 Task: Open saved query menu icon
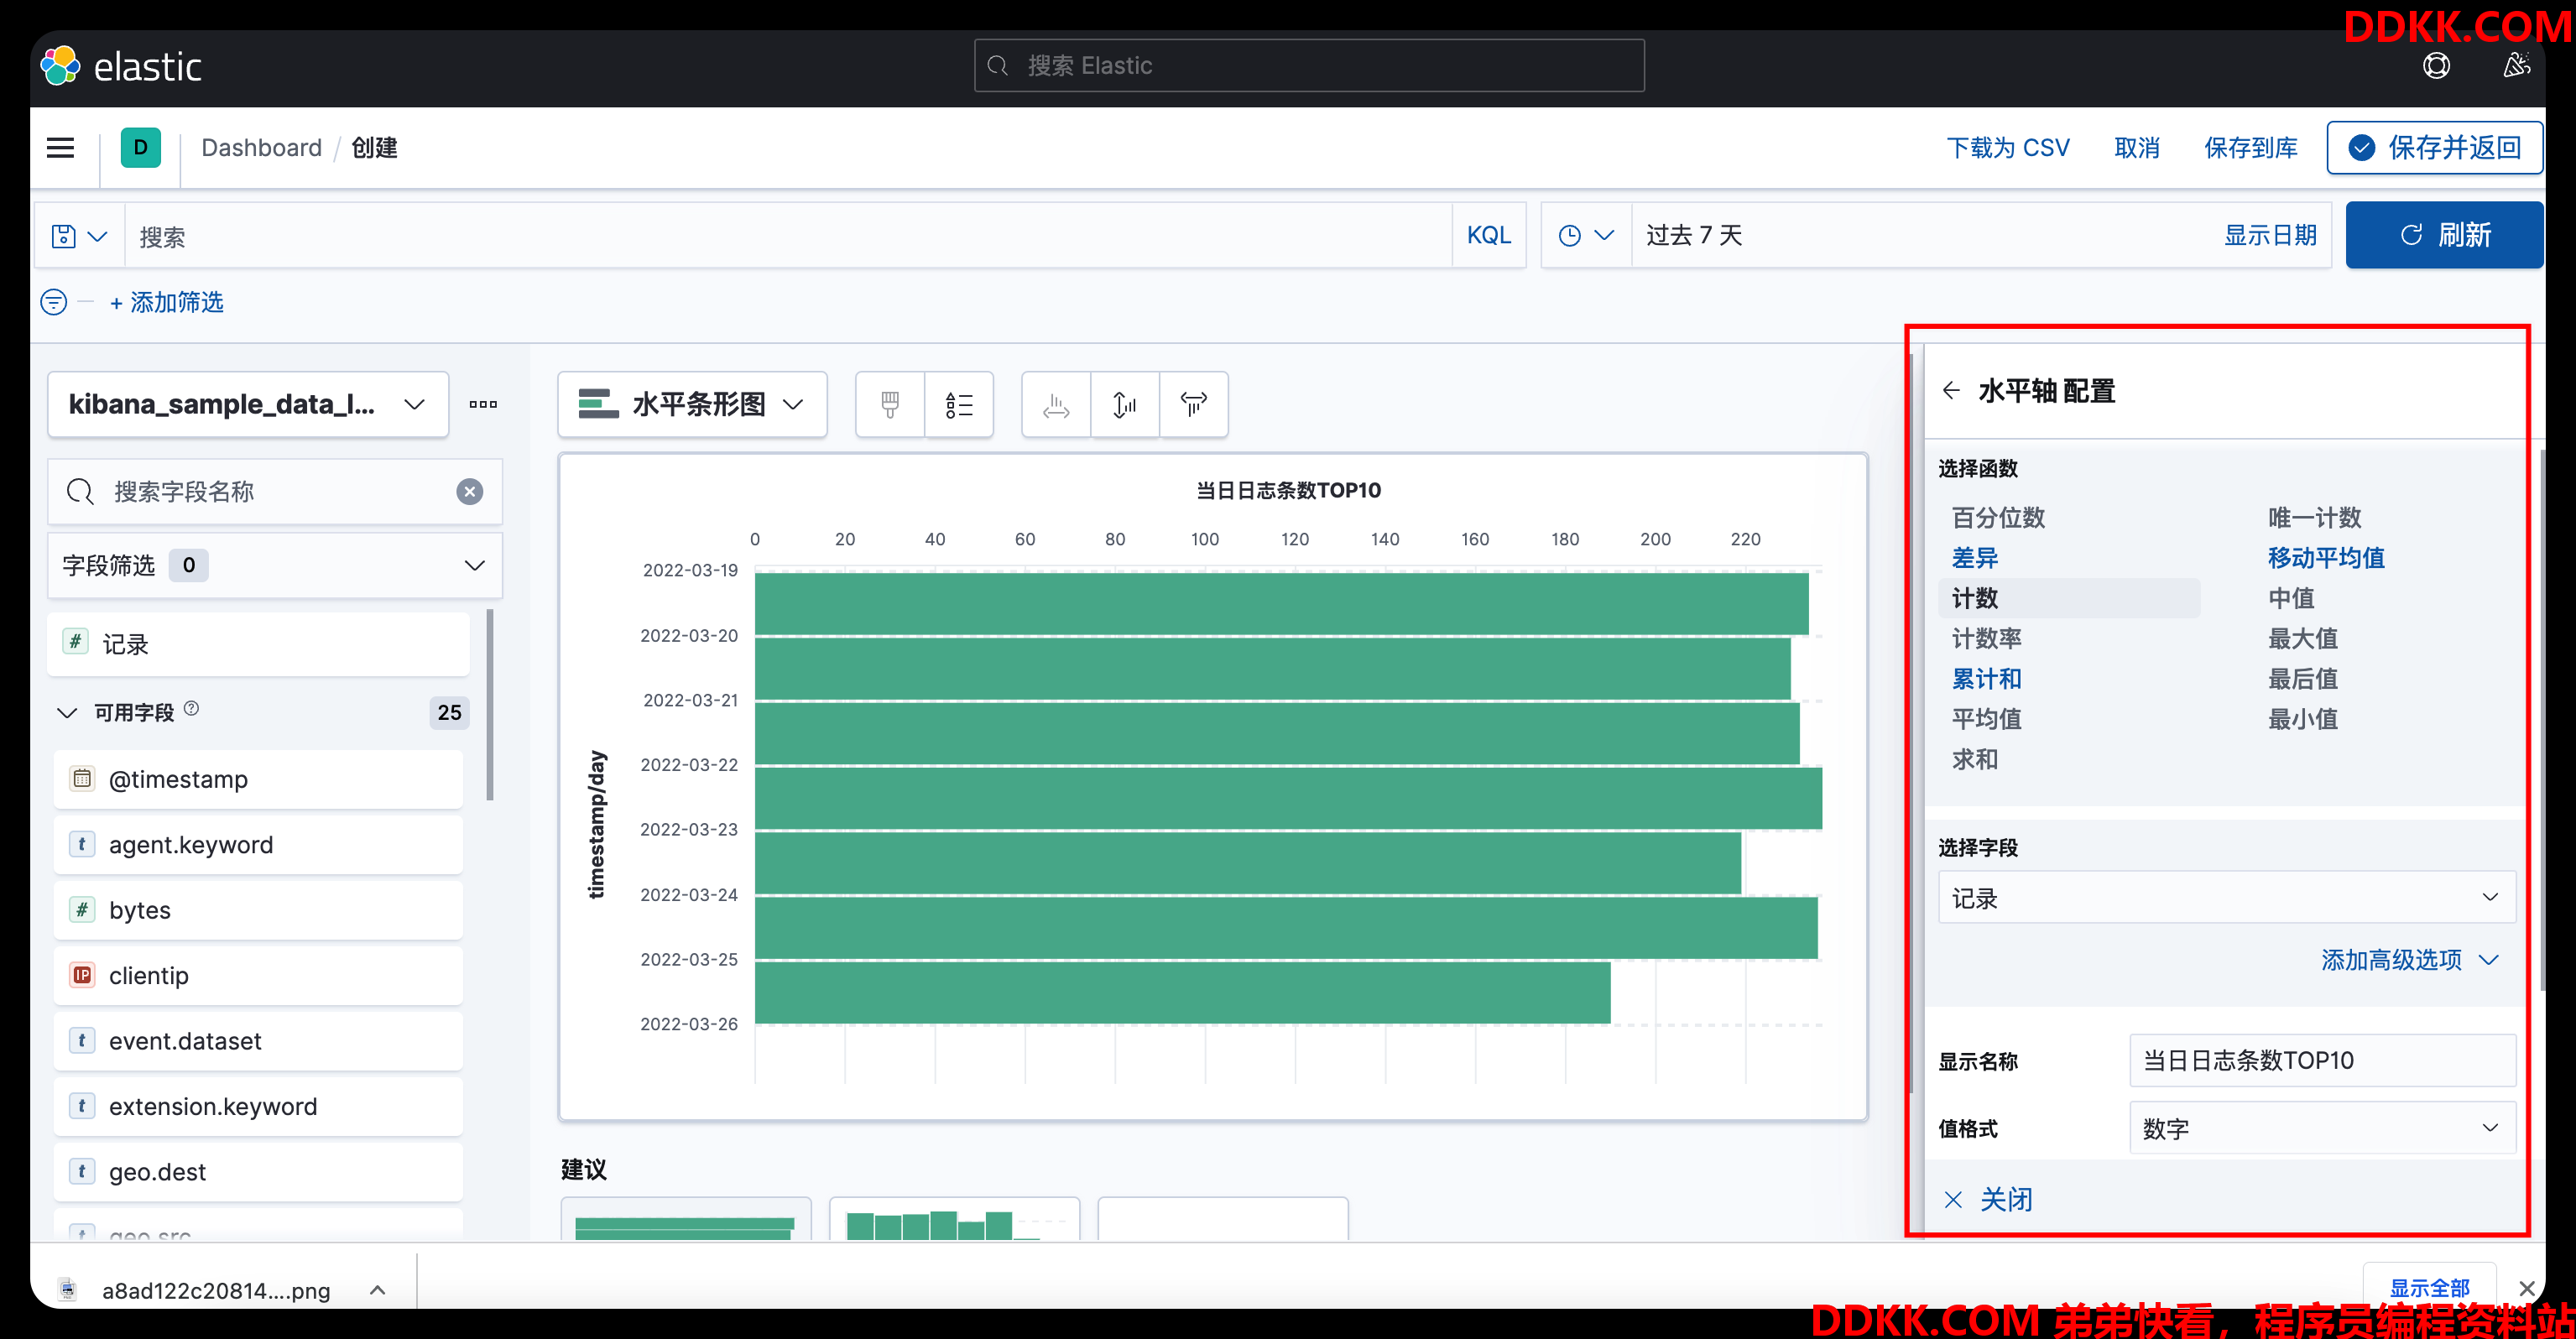pyautogui.click(x=79, y=236)
